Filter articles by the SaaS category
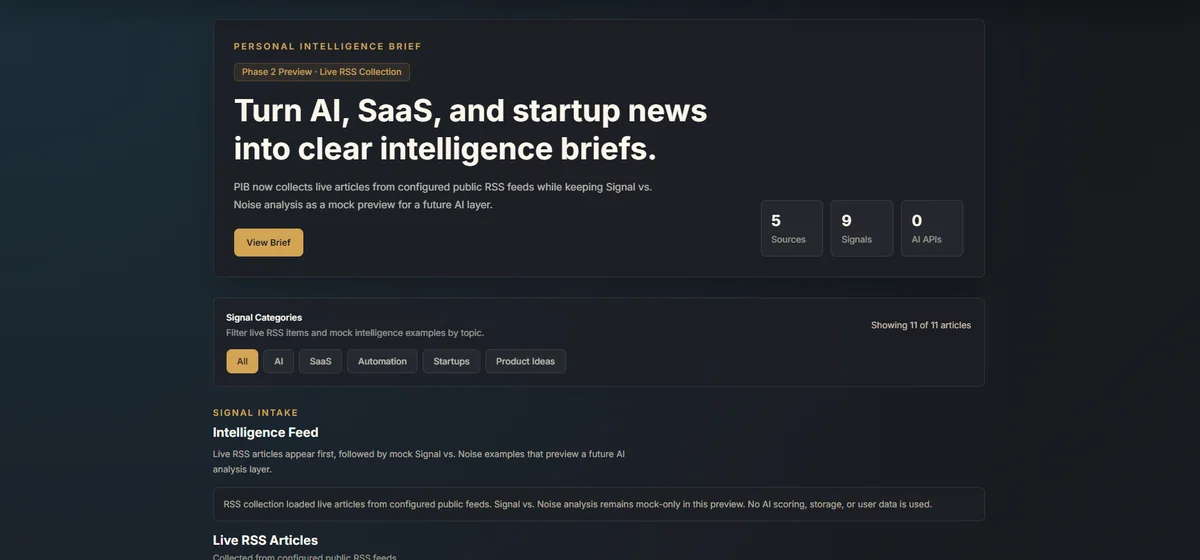The height and width of the screenshot is (560, 1200). coord(320,361)
